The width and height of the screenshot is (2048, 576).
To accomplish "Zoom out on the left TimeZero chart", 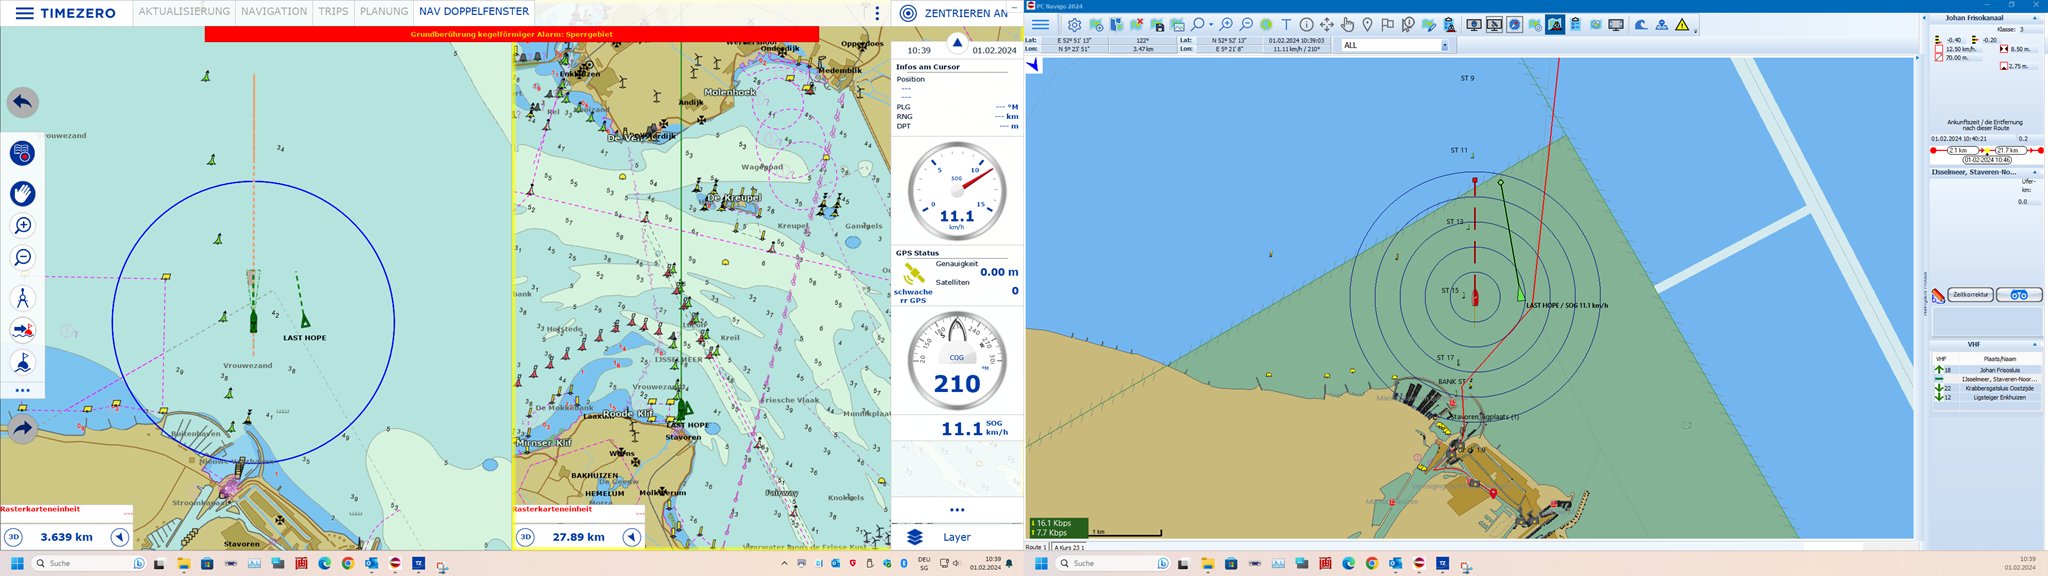I will 22,258.
